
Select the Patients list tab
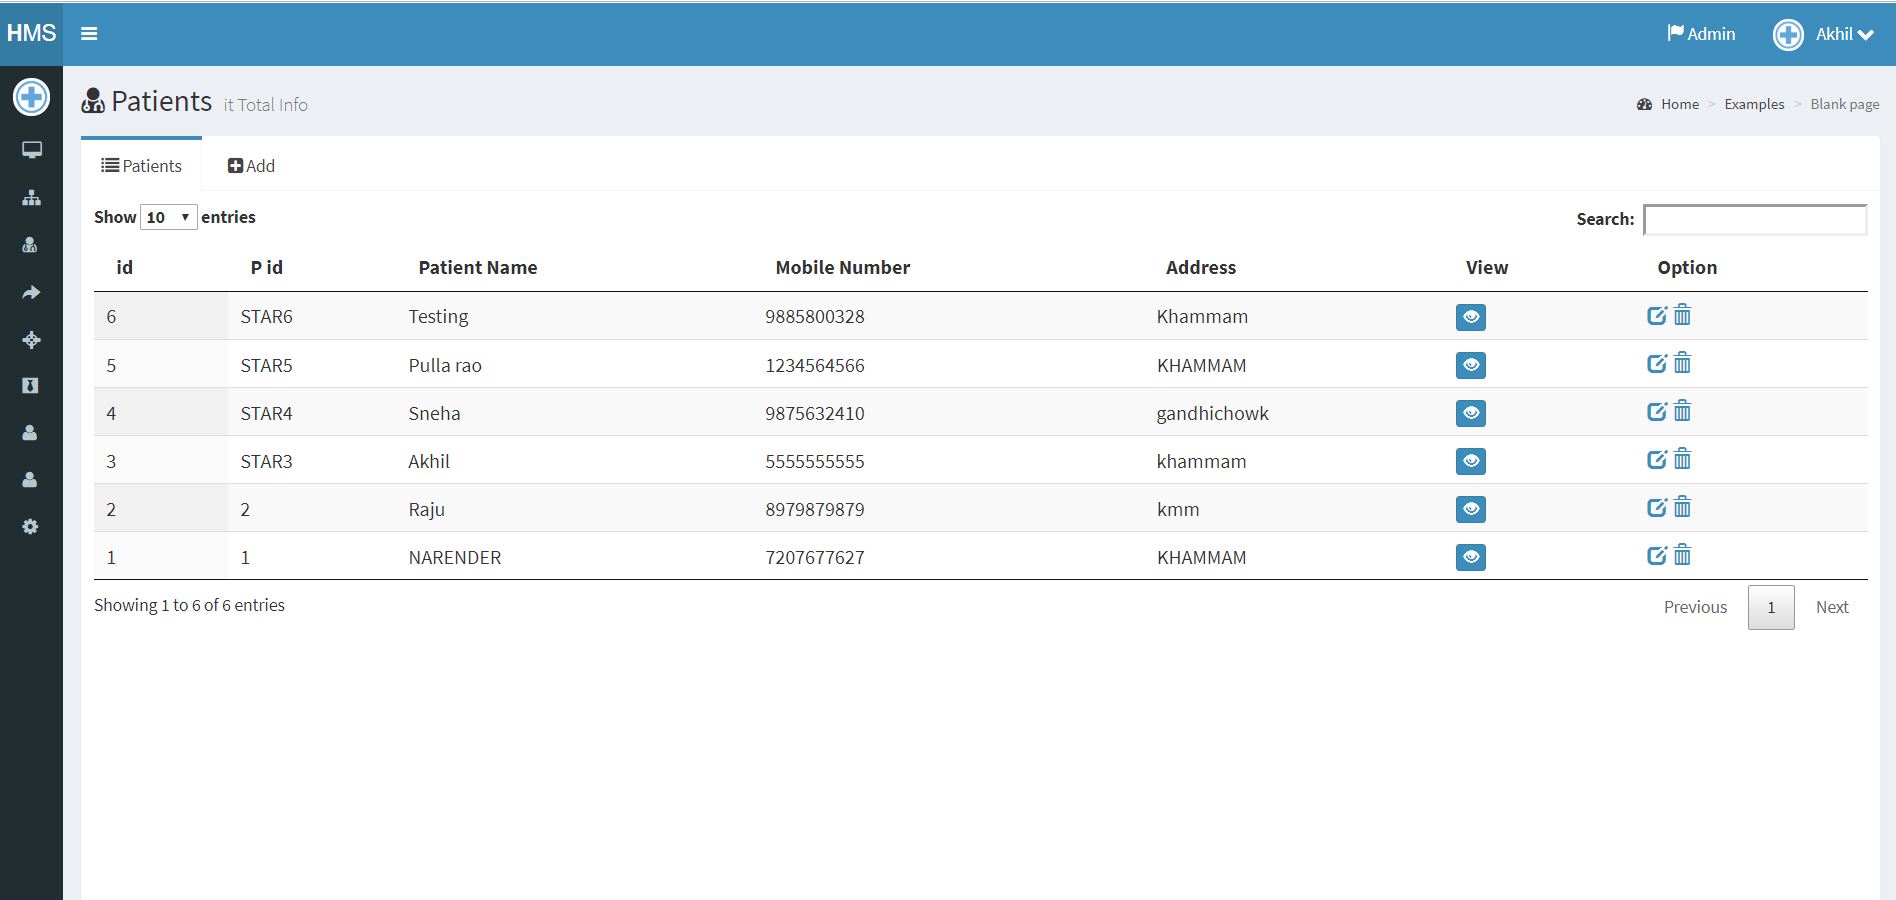click(141, 166)
